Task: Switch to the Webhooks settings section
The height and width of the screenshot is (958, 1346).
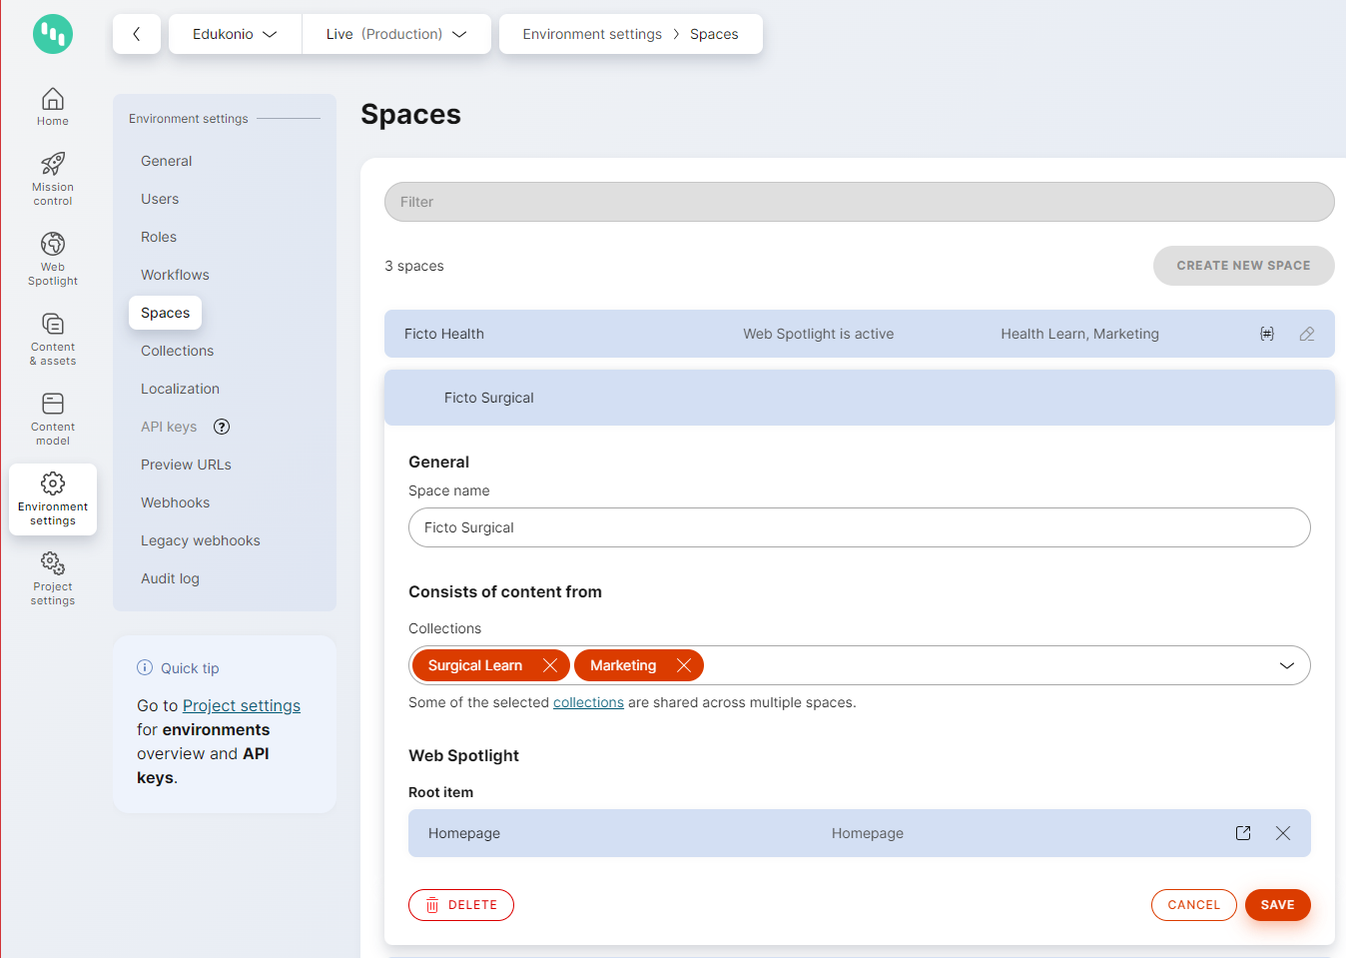Action: tap(175, 502)
